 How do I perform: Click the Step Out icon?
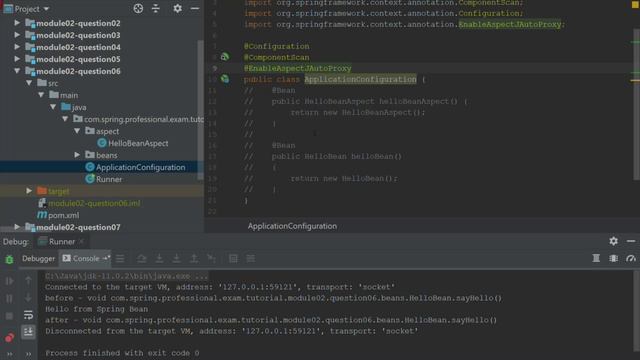pos(194,258)
